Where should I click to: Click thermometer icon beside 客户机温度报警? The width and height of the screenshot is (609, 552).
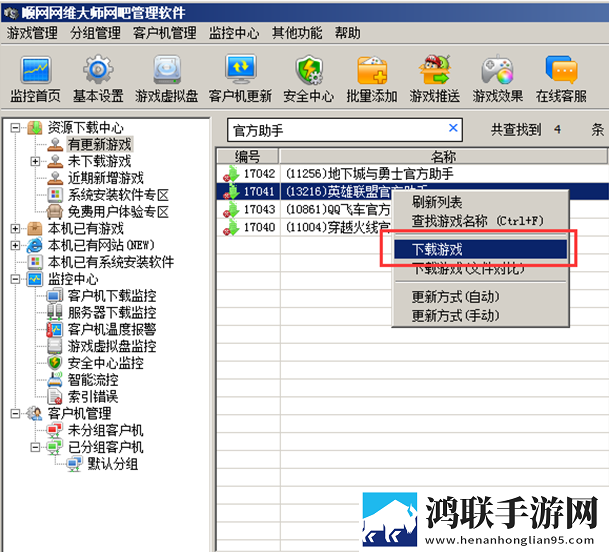(55, 329)
